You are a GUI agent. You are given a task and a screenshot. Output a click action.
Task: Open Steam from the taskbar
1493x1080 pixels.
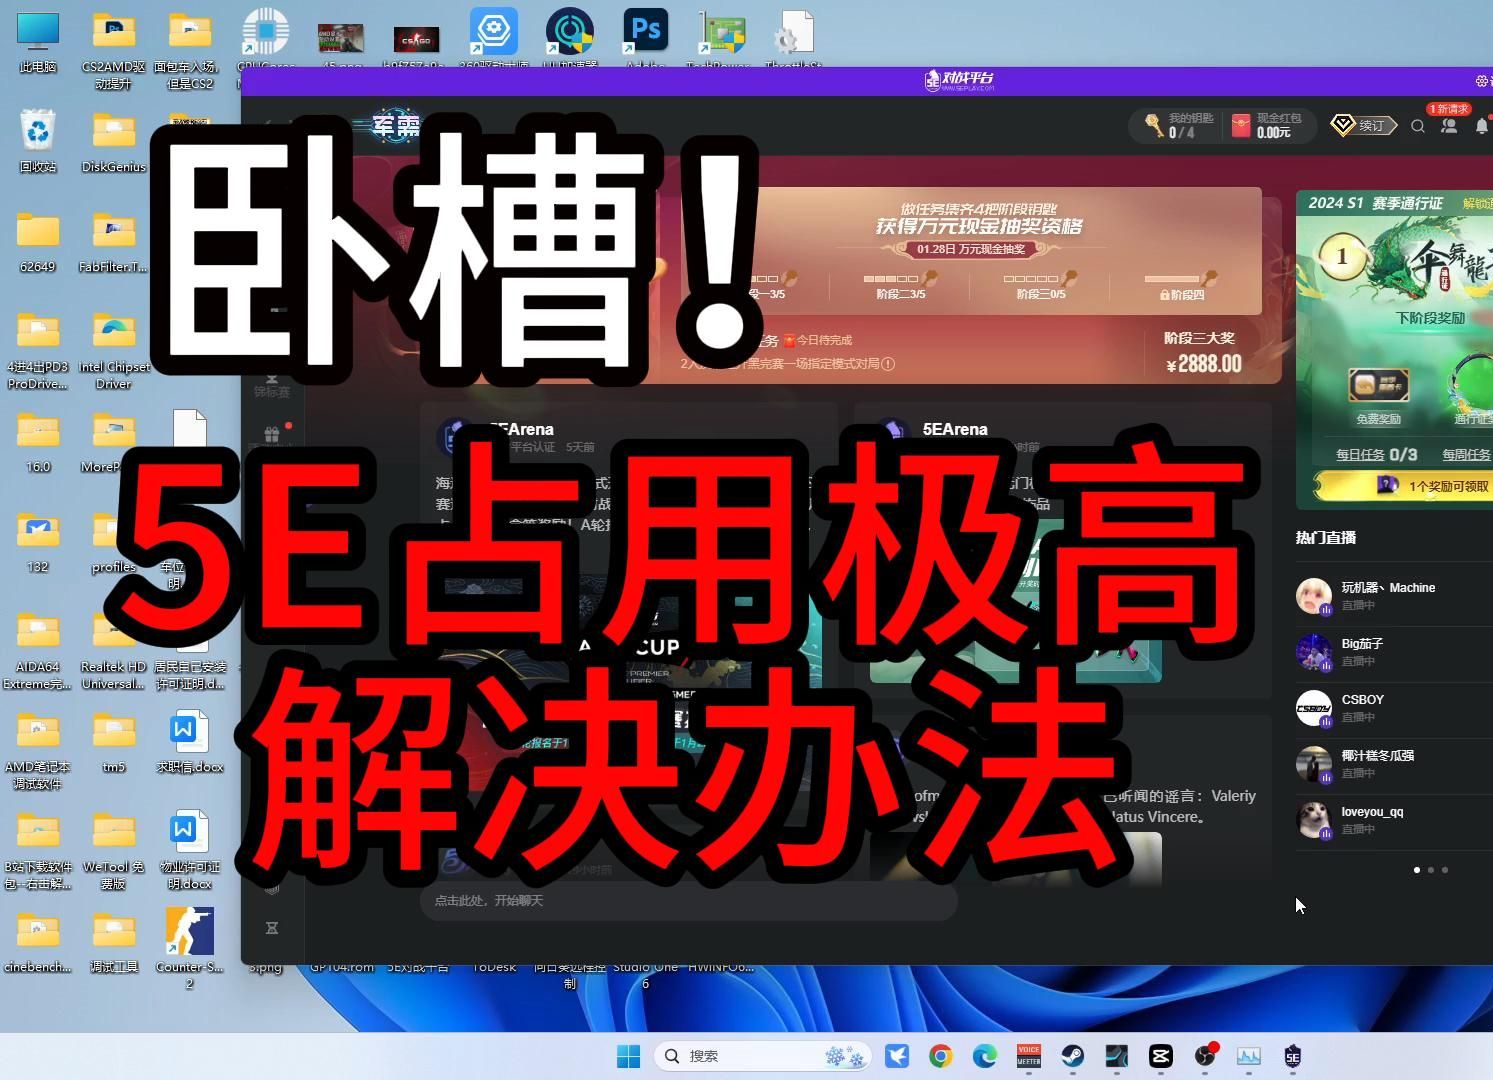pyautogui.click(x=1072, y=1056)
